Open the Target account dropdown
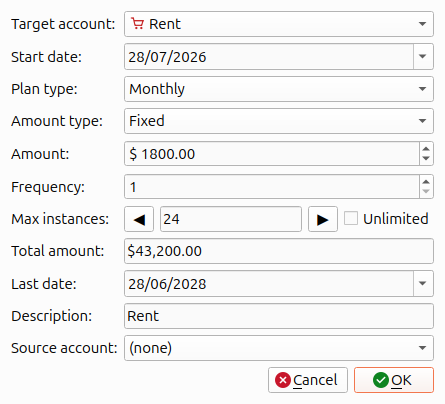This screenshot has height=404, width=445. click(279, 24)
